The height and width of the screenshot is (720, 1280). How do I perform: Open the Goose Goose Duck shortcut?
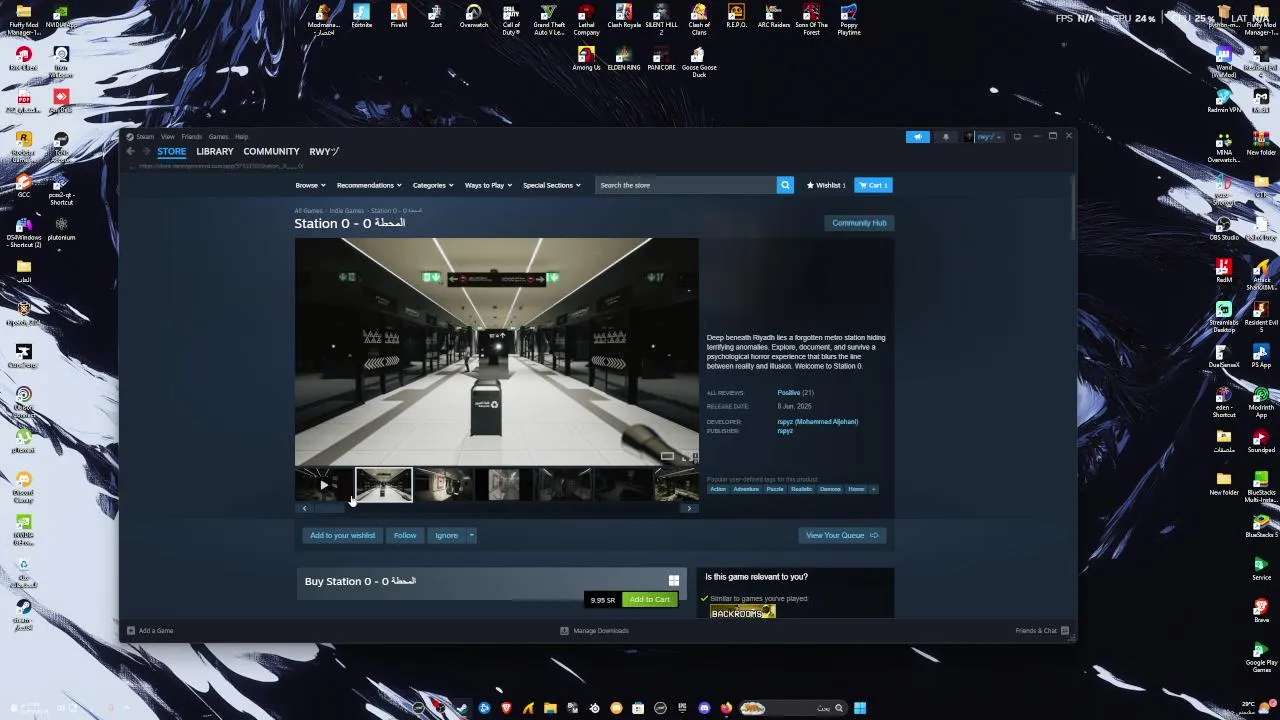click(x=699, y=62)
